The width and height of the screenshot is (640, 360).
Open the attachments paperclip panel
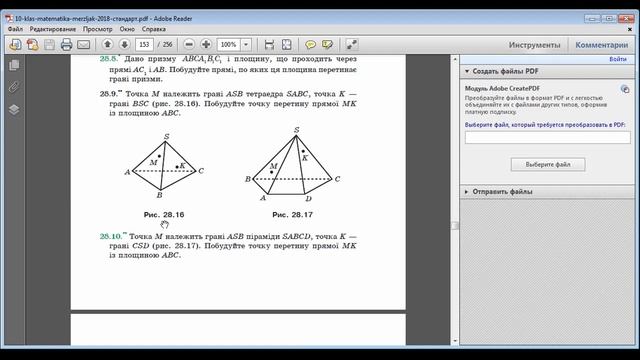pyautogui.click(x=14, y=87)
